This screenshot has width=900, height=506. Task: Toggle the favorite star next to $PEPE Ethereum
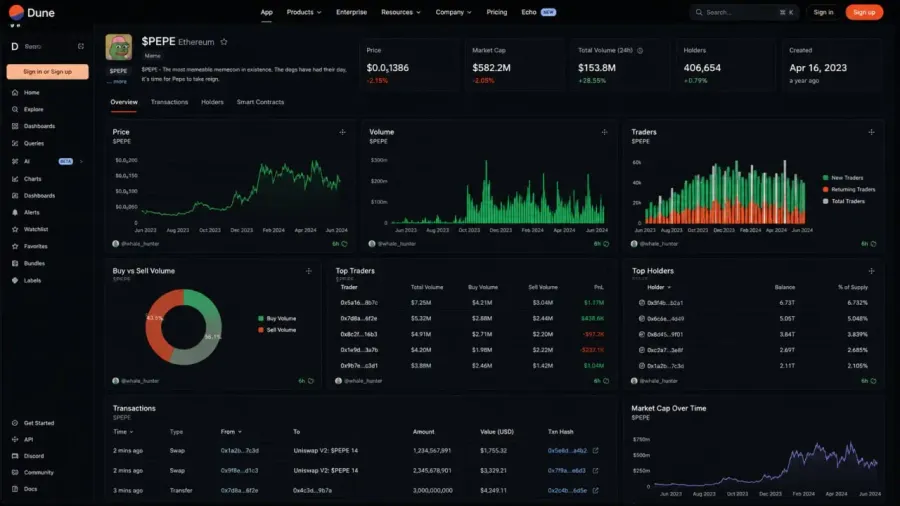click(224, 42)
